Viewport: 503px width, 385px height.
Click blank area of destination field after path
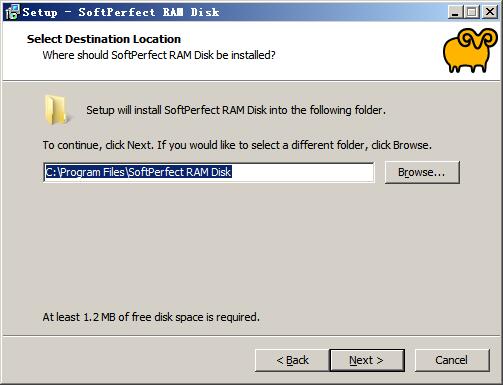[302, 172]
